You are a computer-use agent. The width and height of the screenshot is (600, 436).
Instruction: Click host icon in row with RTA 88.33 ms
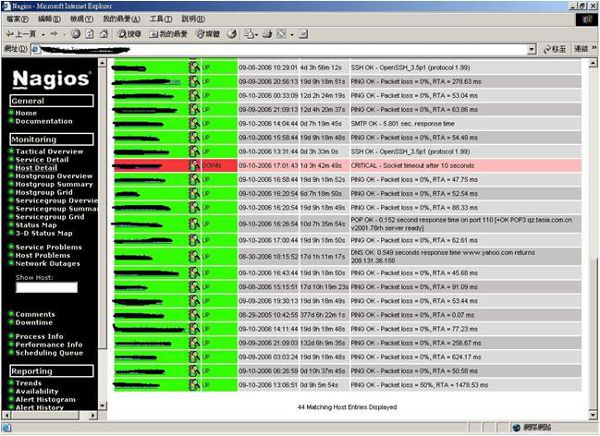(194, 207)
